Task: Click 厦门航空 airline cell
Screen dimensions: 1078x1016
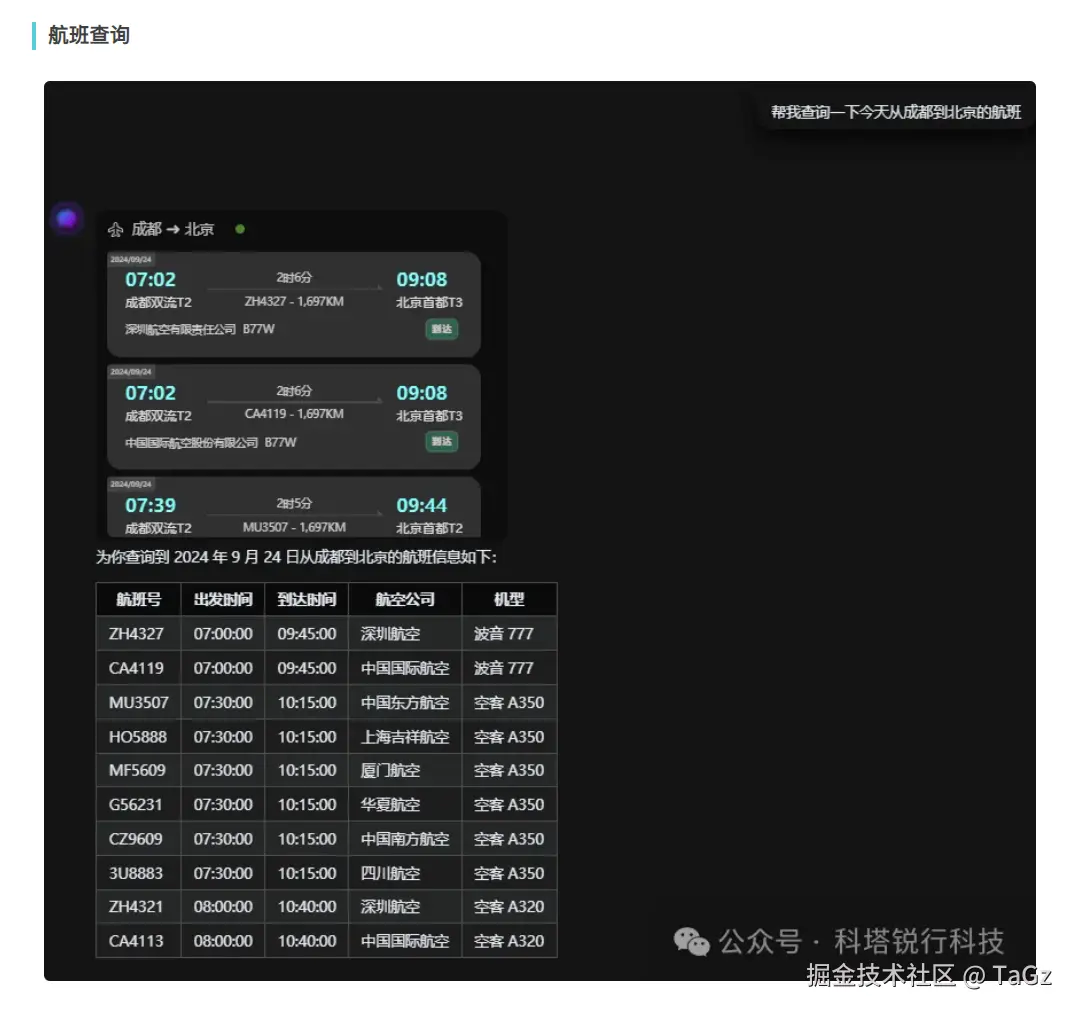Action: (405, 771)
